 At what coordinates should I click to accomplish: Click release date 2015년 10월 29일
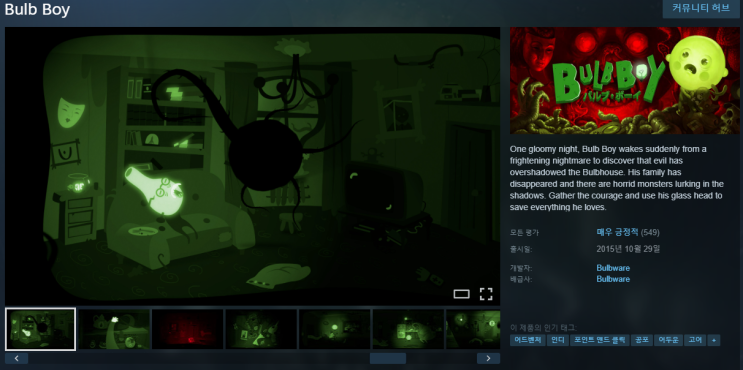[x=628, y=249]
